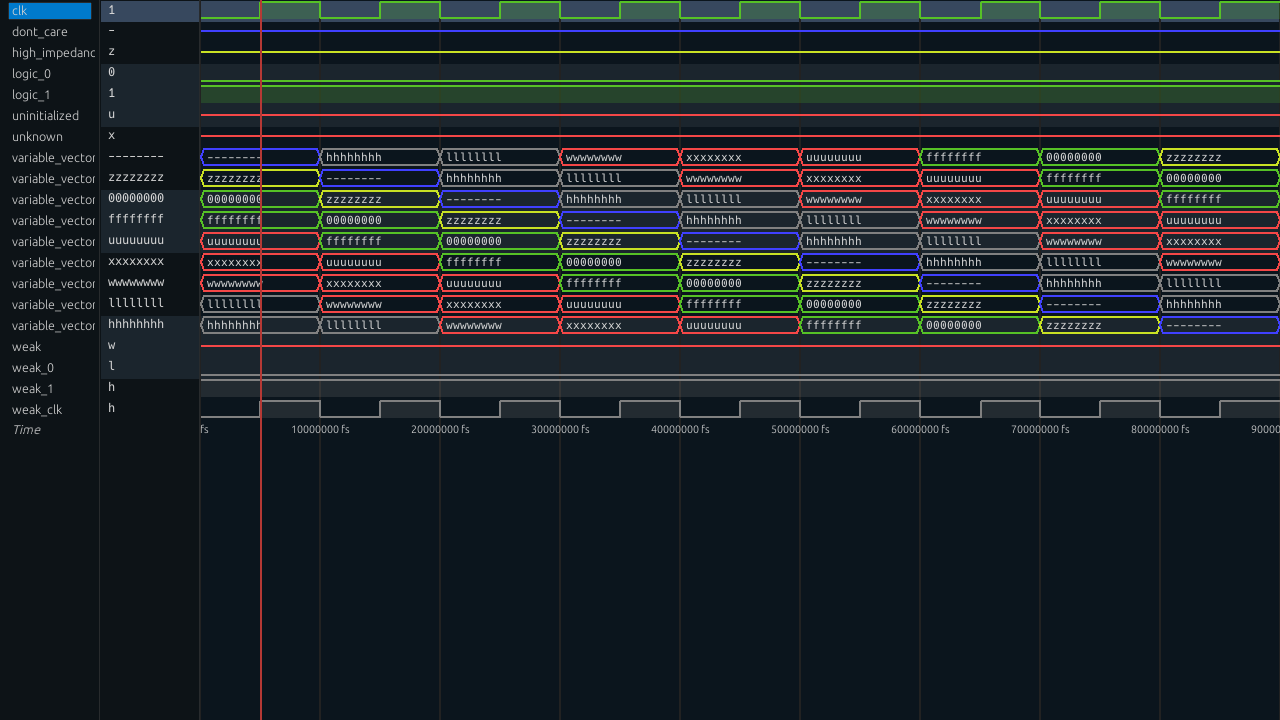Select the high_impedance signal name
This screenshot has width=1280, height=720.
[x=53, y=52]
